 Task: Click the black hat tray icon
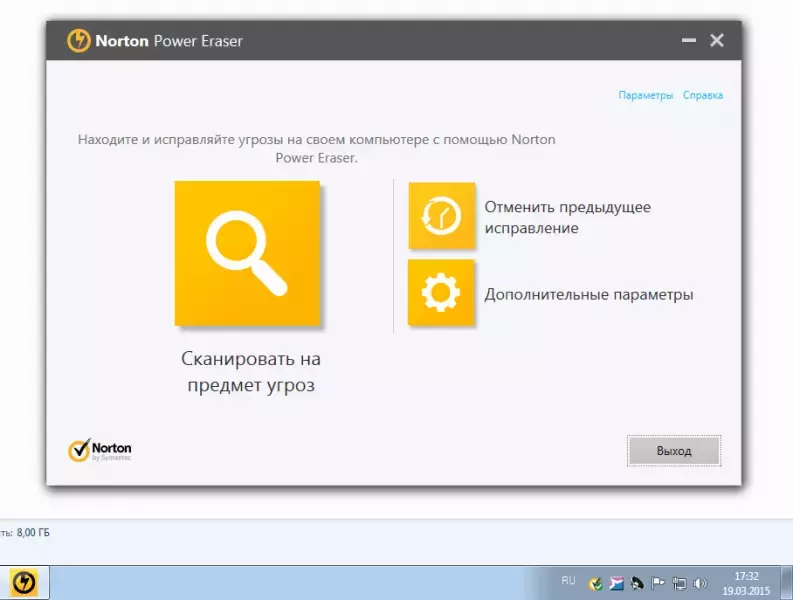[637, 584]
